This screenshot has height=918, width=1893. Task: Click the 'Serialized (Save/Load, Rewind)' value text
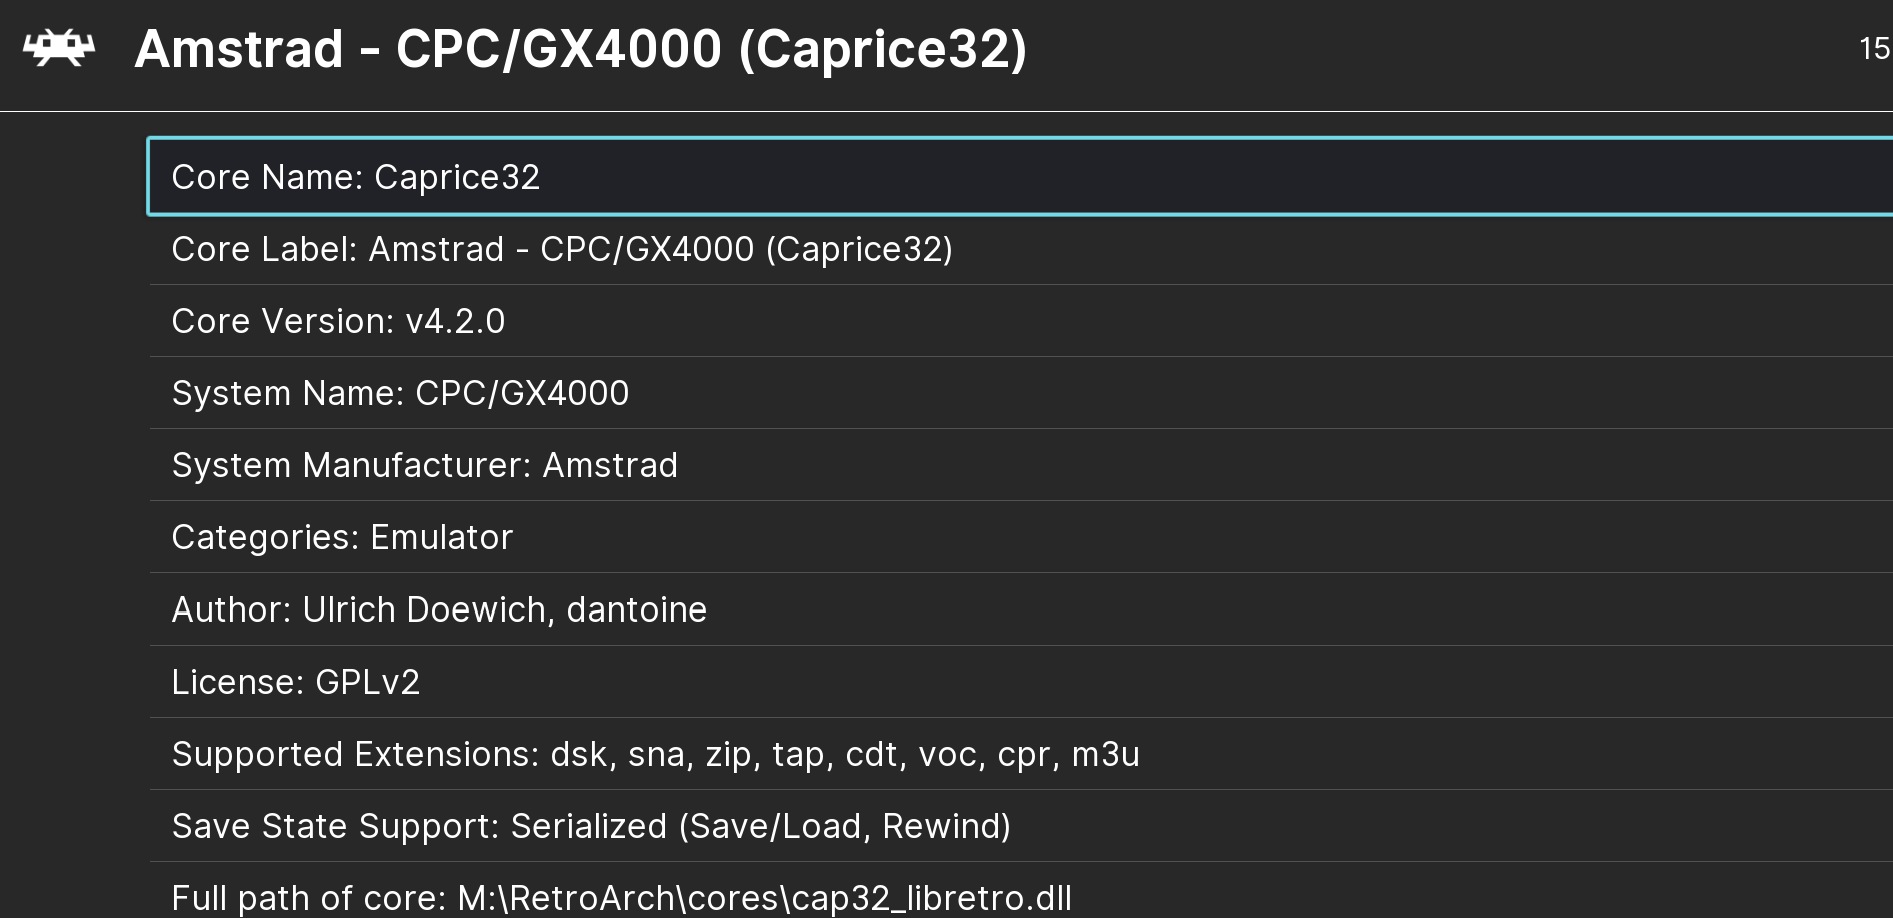tap(761, 826)
